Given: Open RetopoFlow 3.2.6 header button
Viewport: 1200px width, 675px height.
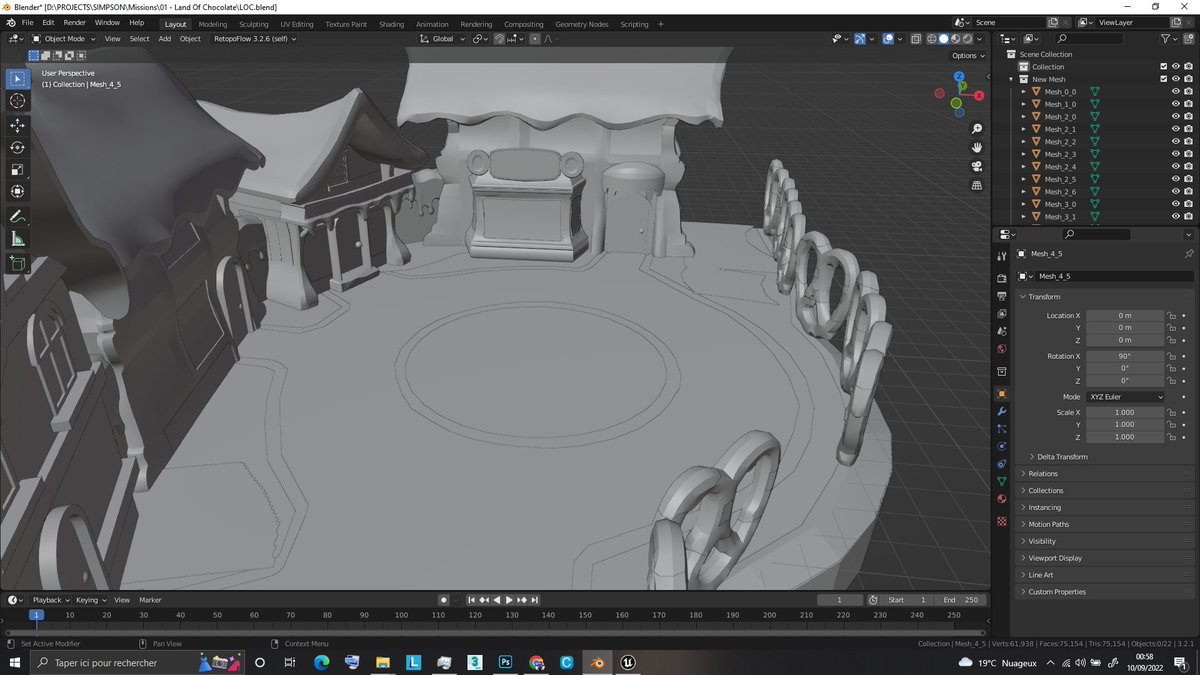Looking at the screenshot, I should [x=250, y=39].
